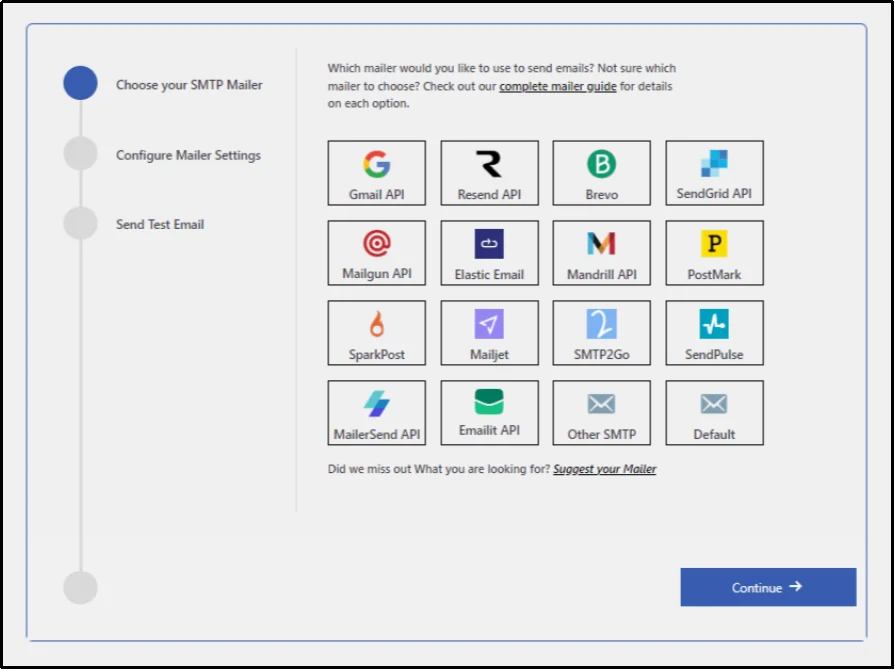Open the complete mailer guide link
This screenshot has height=670, width=895.
click(557, 85)
